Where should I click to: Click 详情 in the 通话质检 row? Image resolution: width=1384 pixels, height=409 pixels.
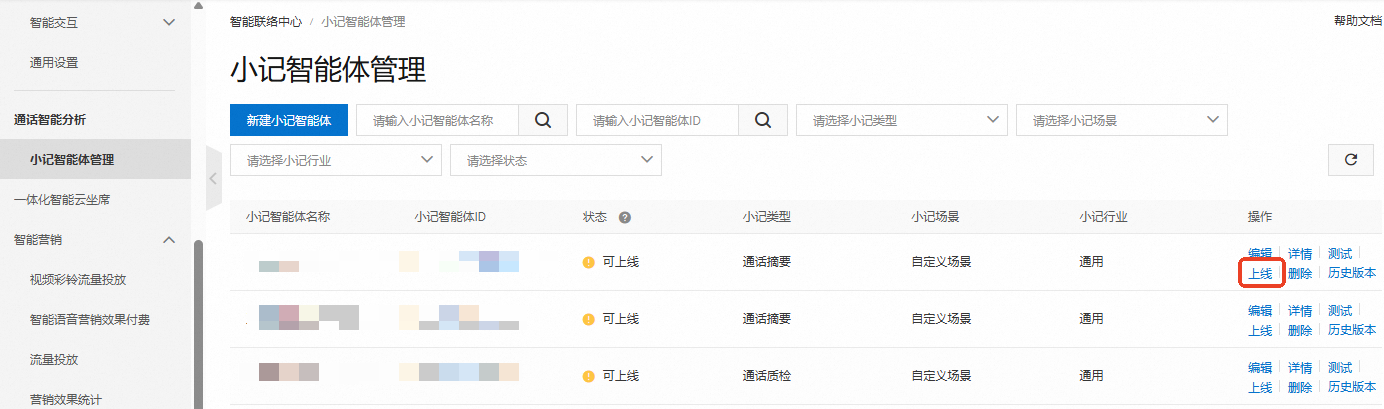[1300, 368]
